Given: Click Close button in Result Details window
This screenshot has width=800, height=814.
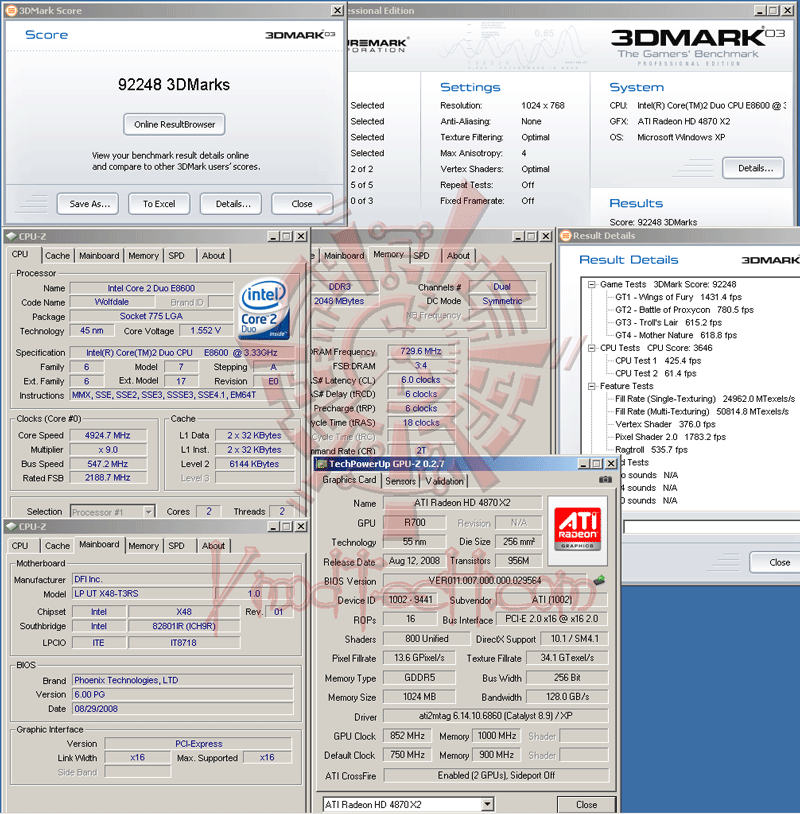Looking at the screenshot, I should coord(777,563).
